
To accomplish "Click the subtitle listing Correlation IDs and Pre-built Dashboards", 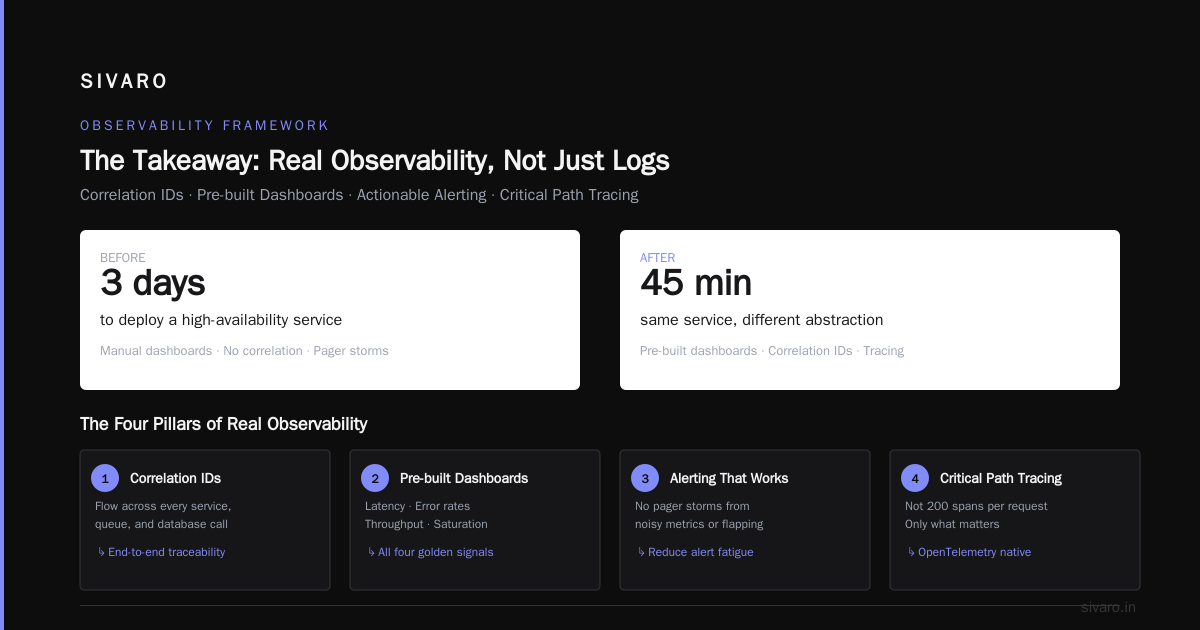I will point(359,195).
